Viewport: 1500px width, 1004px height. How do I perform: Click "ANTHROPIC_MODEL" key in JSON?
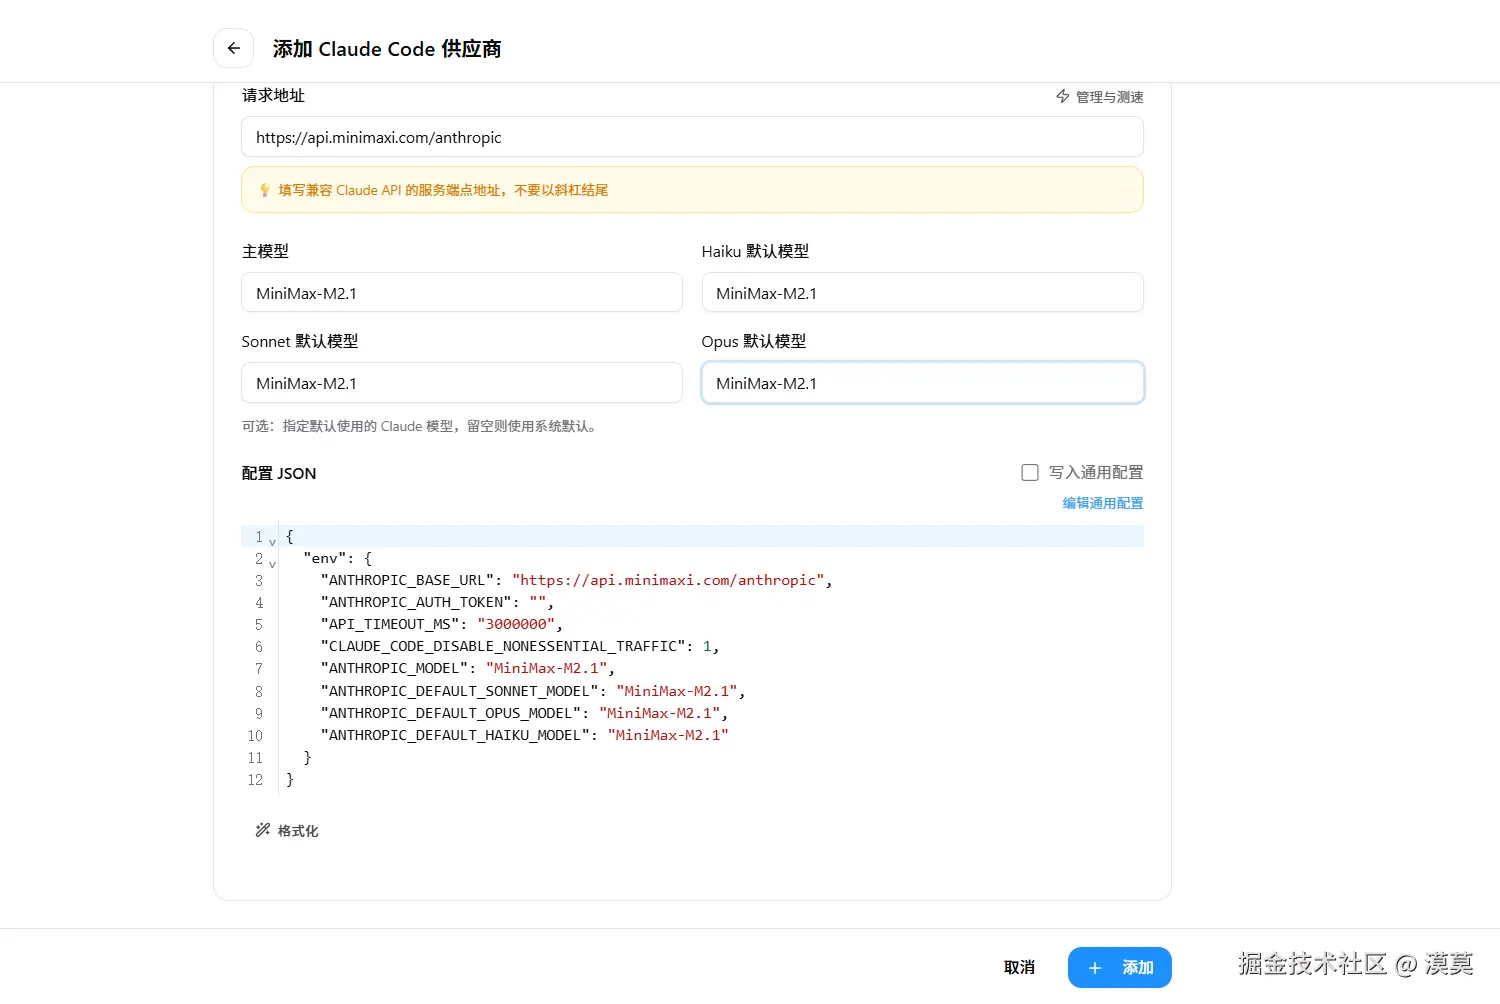pos(395,668)
